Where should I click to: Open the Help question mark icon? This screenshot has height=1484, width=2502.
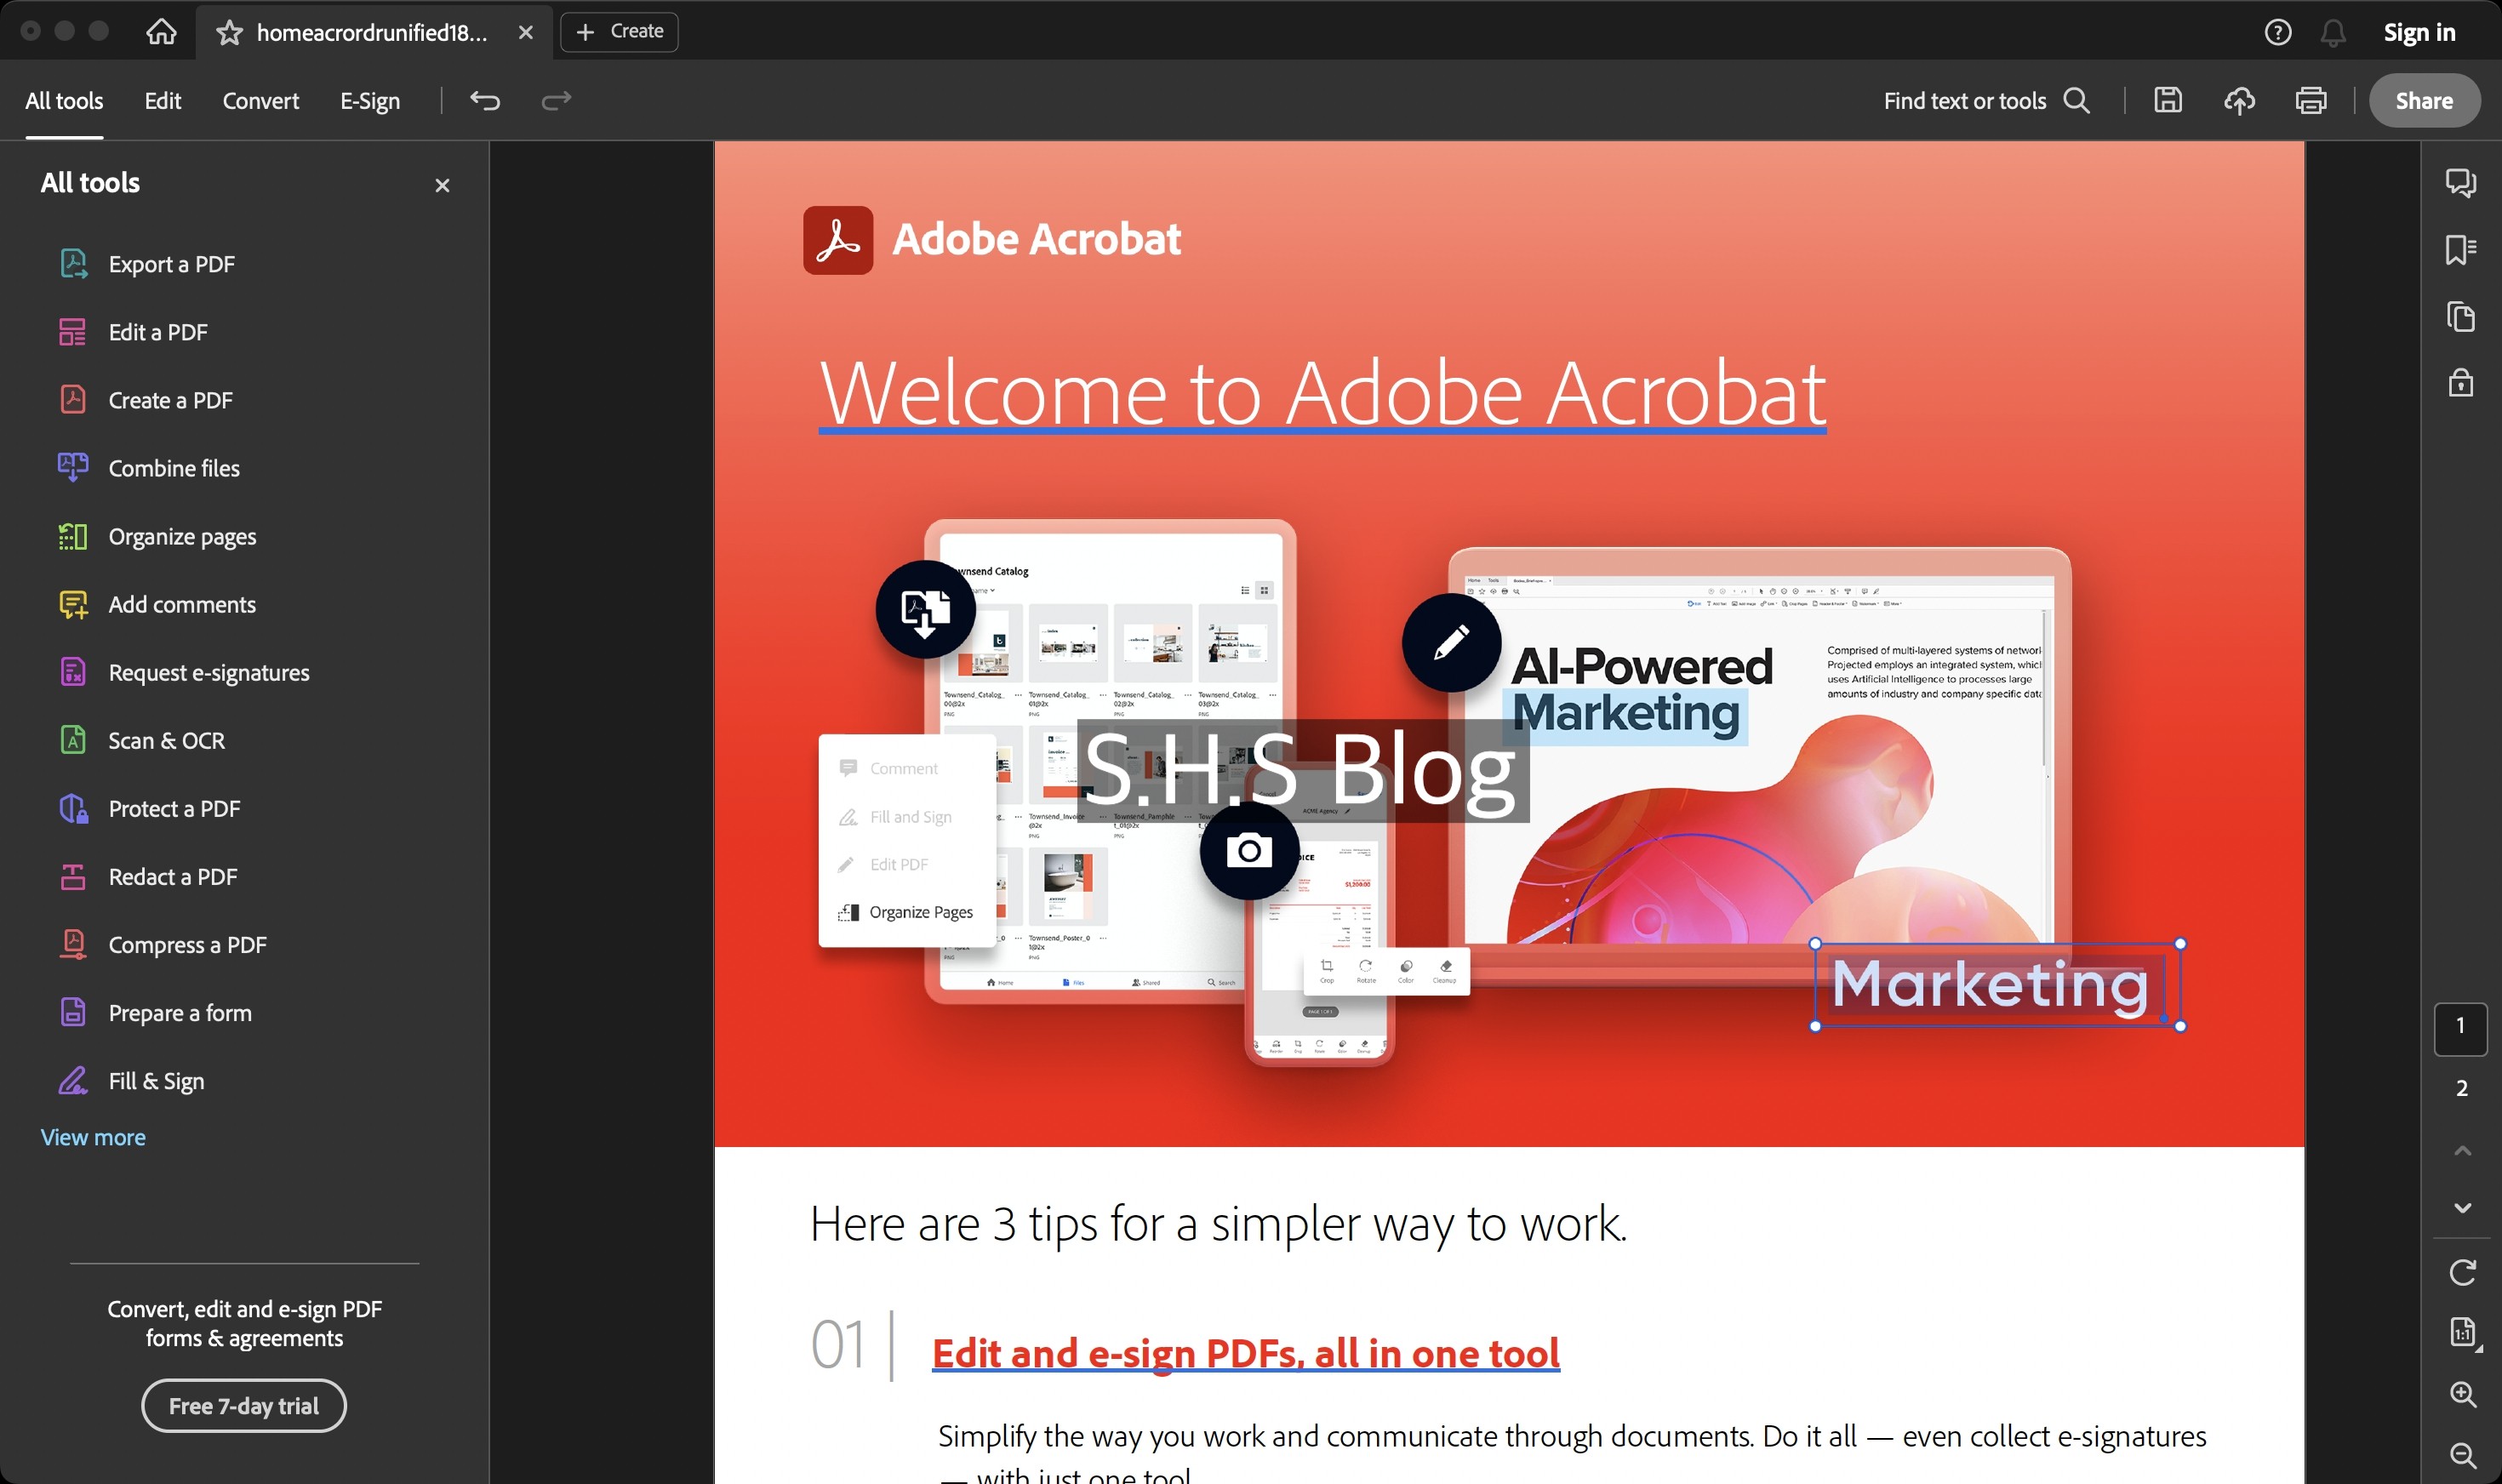tap(2277, 32)
